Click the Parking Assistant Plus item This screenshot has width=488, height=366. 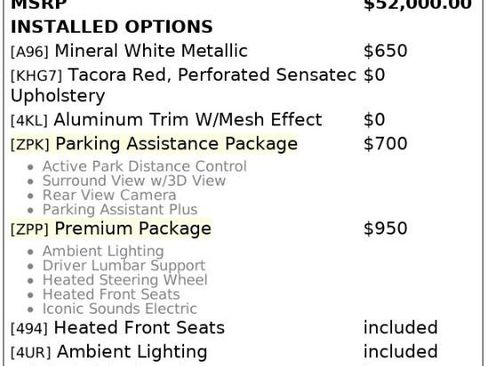tap(120, 210)
